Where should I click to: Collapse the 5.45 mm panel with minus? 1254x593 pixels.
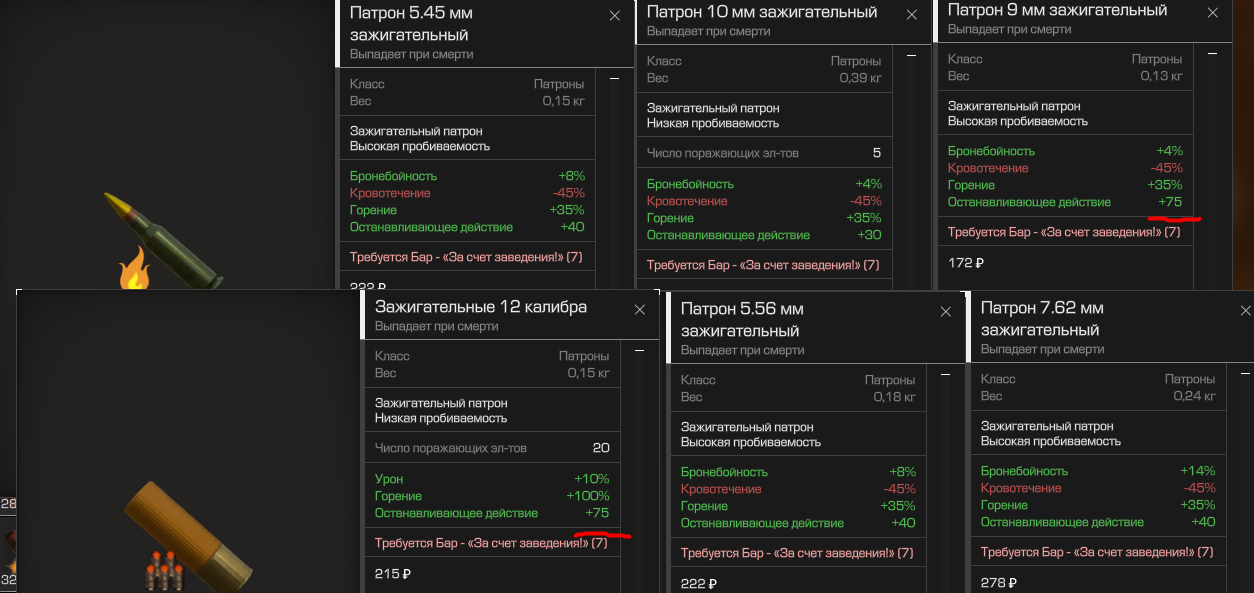[614, 78]
